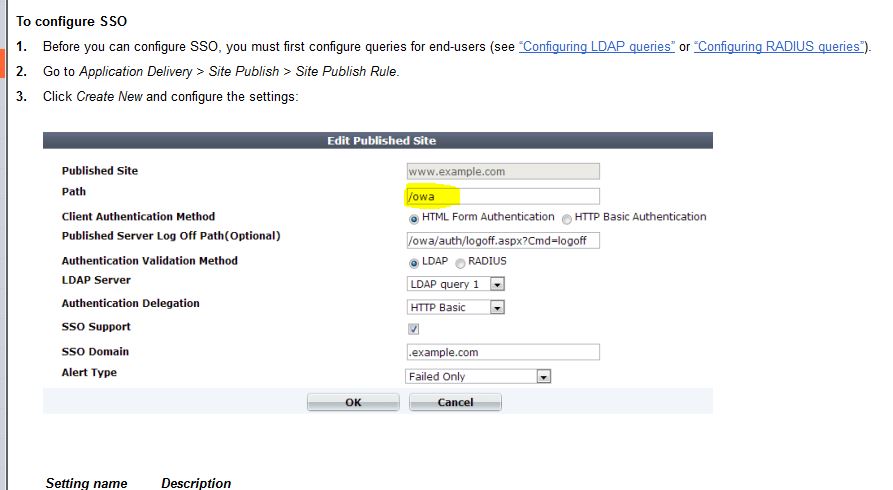Click the "Description" column header
This screenshot has height=490, width=893.
click(x=196, y=483)
